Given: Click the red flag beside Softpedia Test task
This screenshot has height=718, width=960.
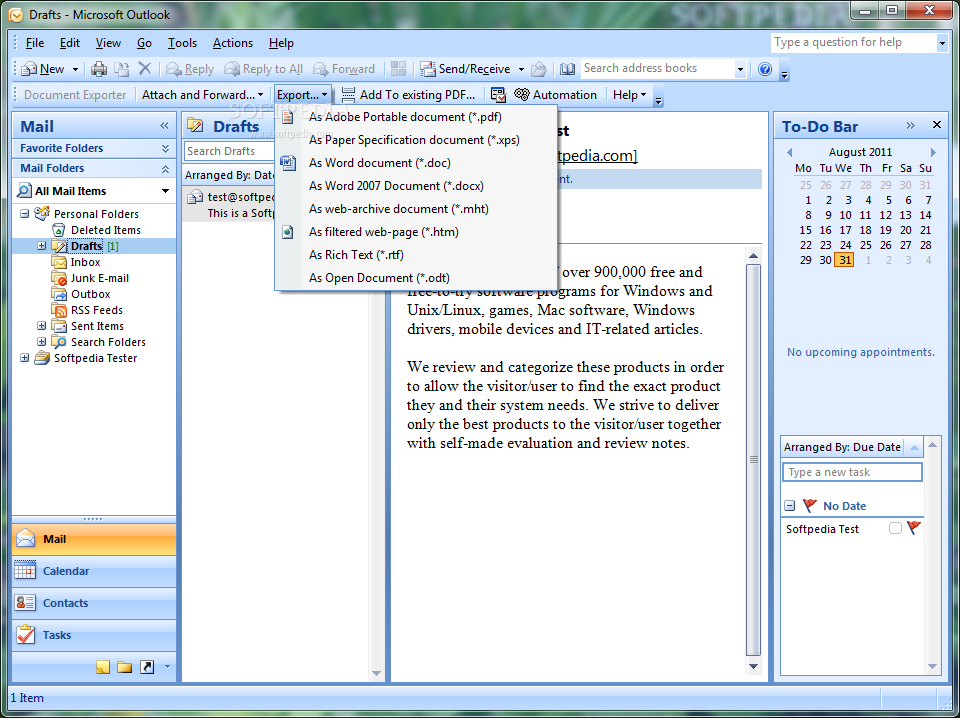Looking at the screenshot, I should click(913, 528).
